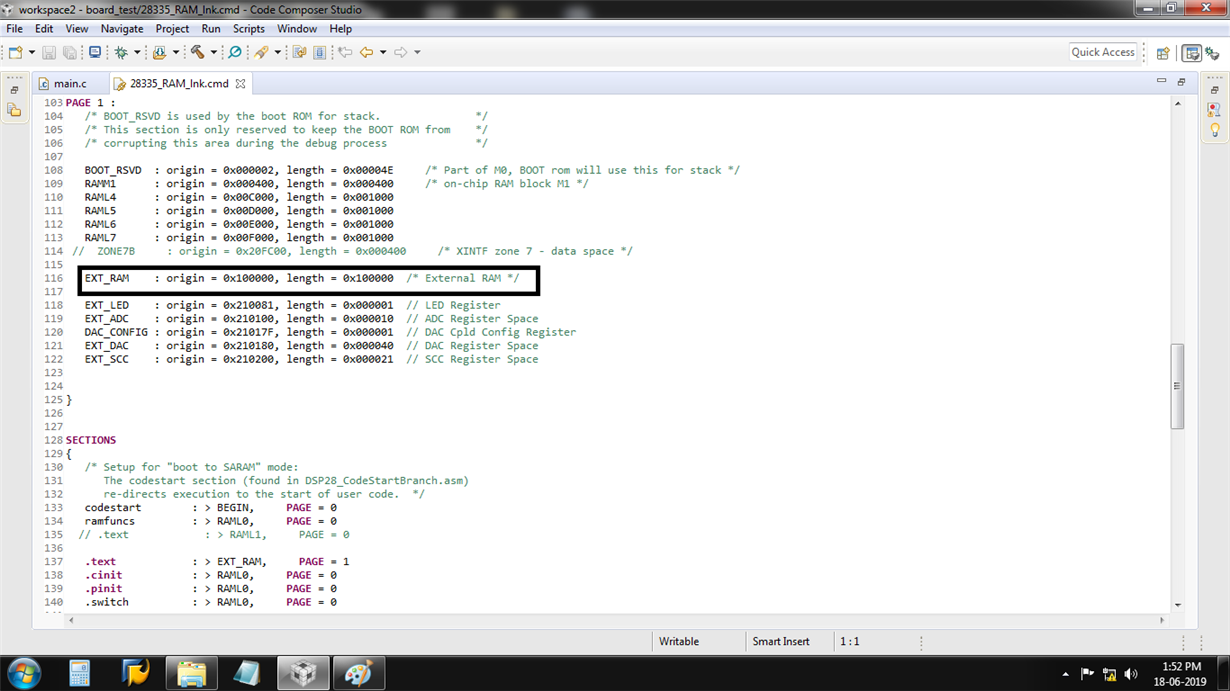Screen dimensions: 1230x691
Task: Open the Scripts menu
Action: coord(248,28)
